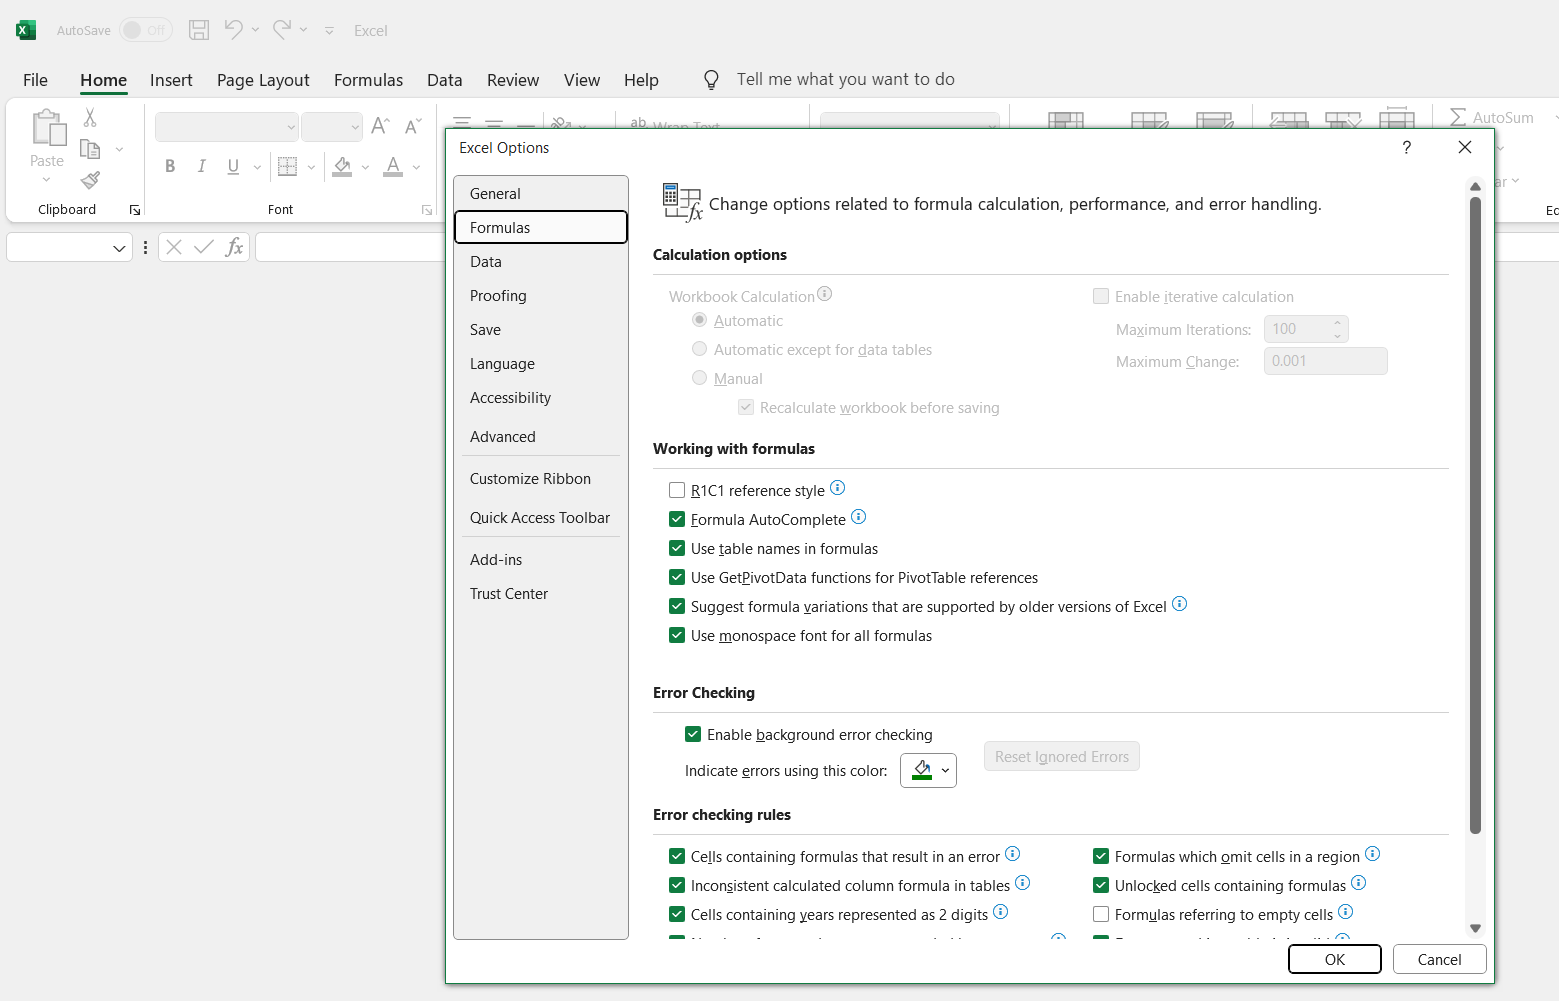Click the Save icon in quick access toolbar
The height and width of the screenshot is (1001, 1559).
click(199, 30)
